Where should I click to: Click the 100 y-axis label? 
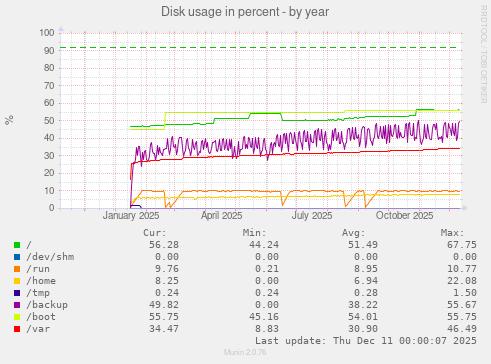point(47,33)
